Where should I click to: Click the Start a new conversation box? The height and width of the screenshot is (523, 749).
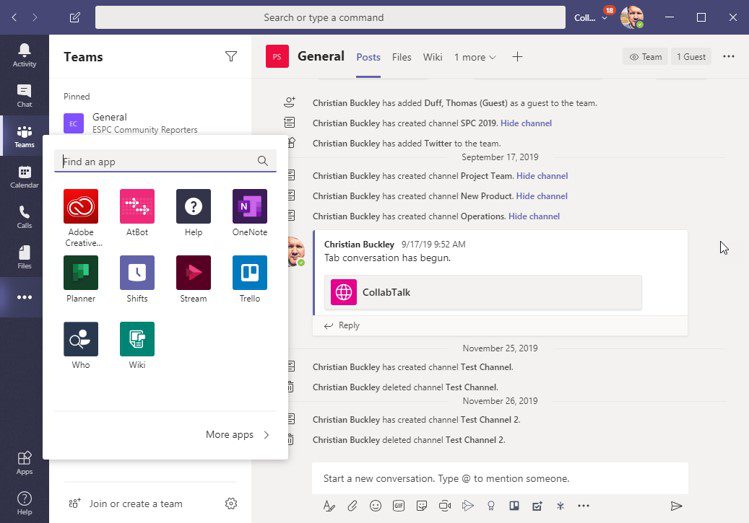[500, 478]
